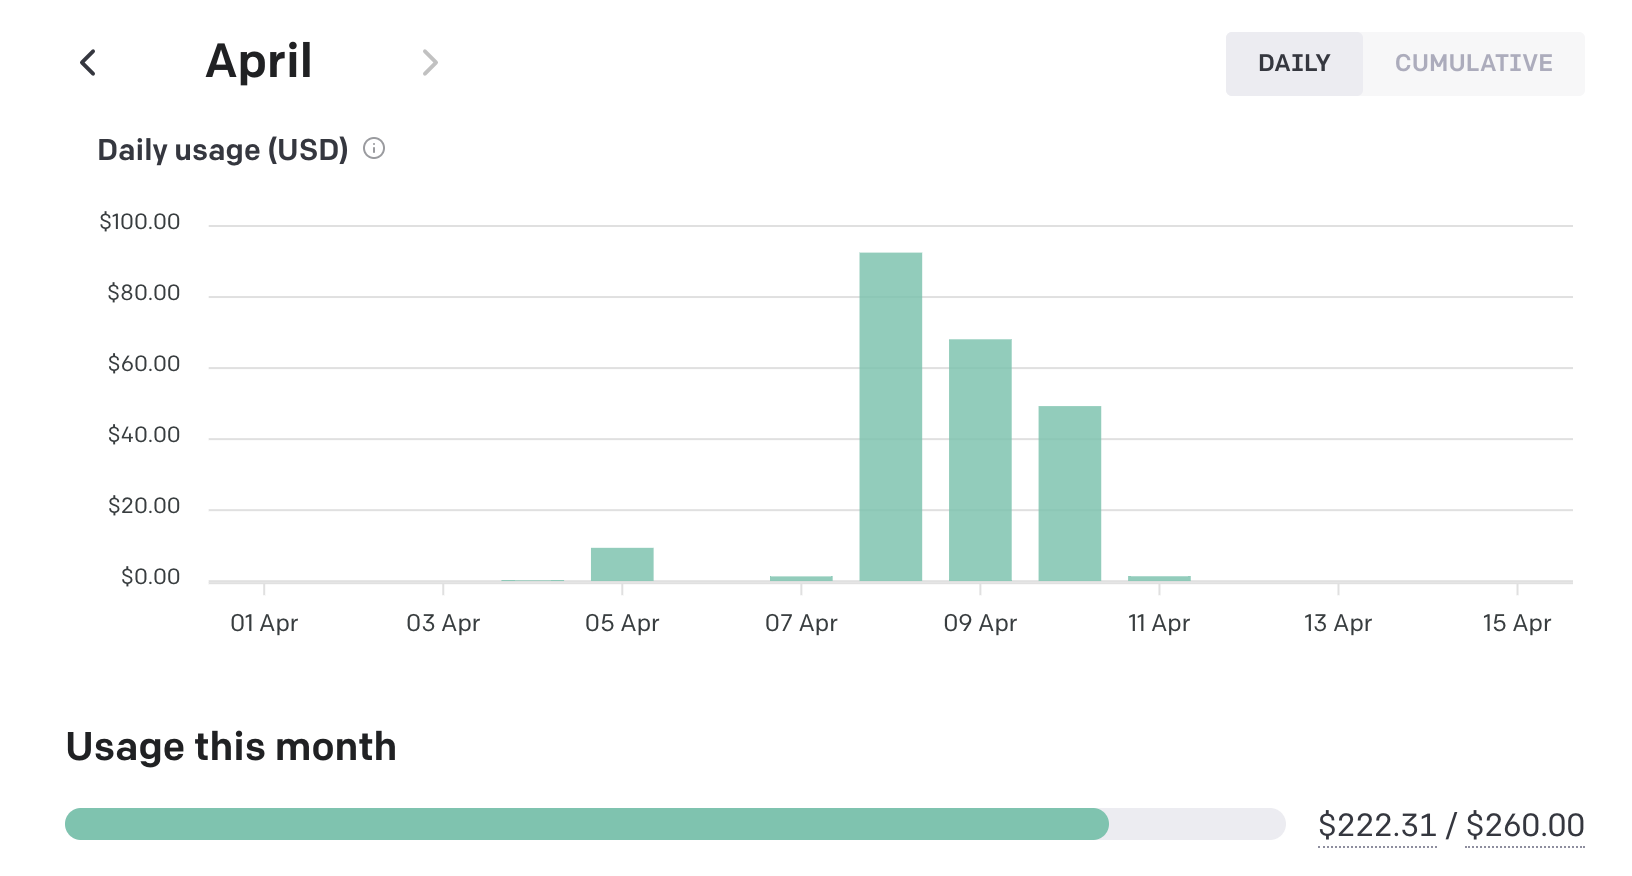Click the tallest bar for 08 Apr
Viewport: 1632px width, 876px height.
click(890, 416)
